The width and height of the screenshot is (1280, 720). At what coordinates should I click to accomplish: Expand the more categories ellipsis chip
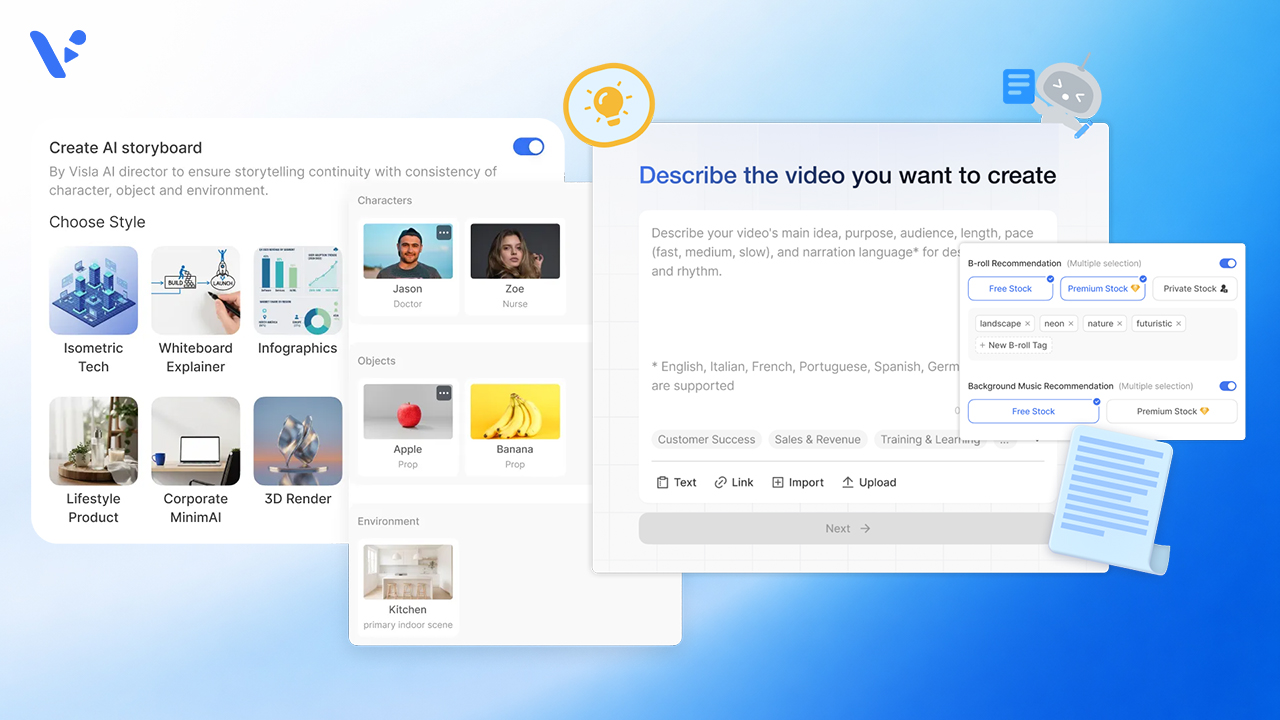(1004, 440)
